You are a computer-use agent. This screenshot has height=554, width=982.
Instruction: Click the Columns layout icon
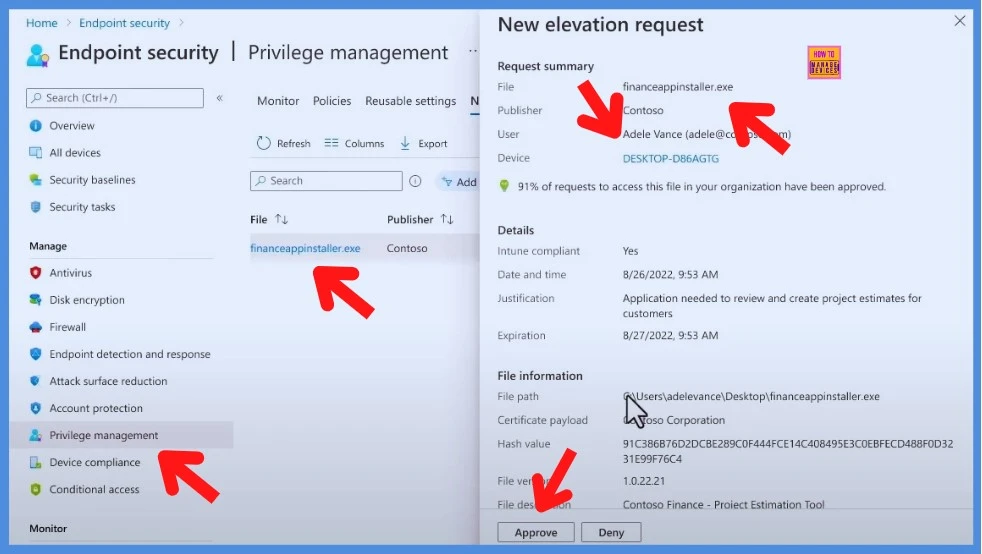point(331,143)
